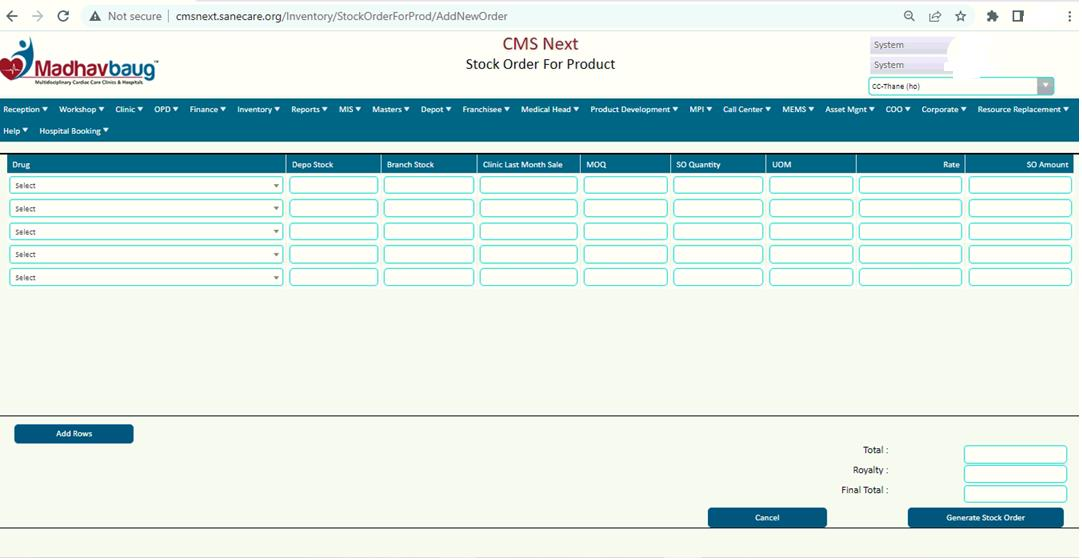
Task: Expand the Hospital Booking menu
Action: 74,131
